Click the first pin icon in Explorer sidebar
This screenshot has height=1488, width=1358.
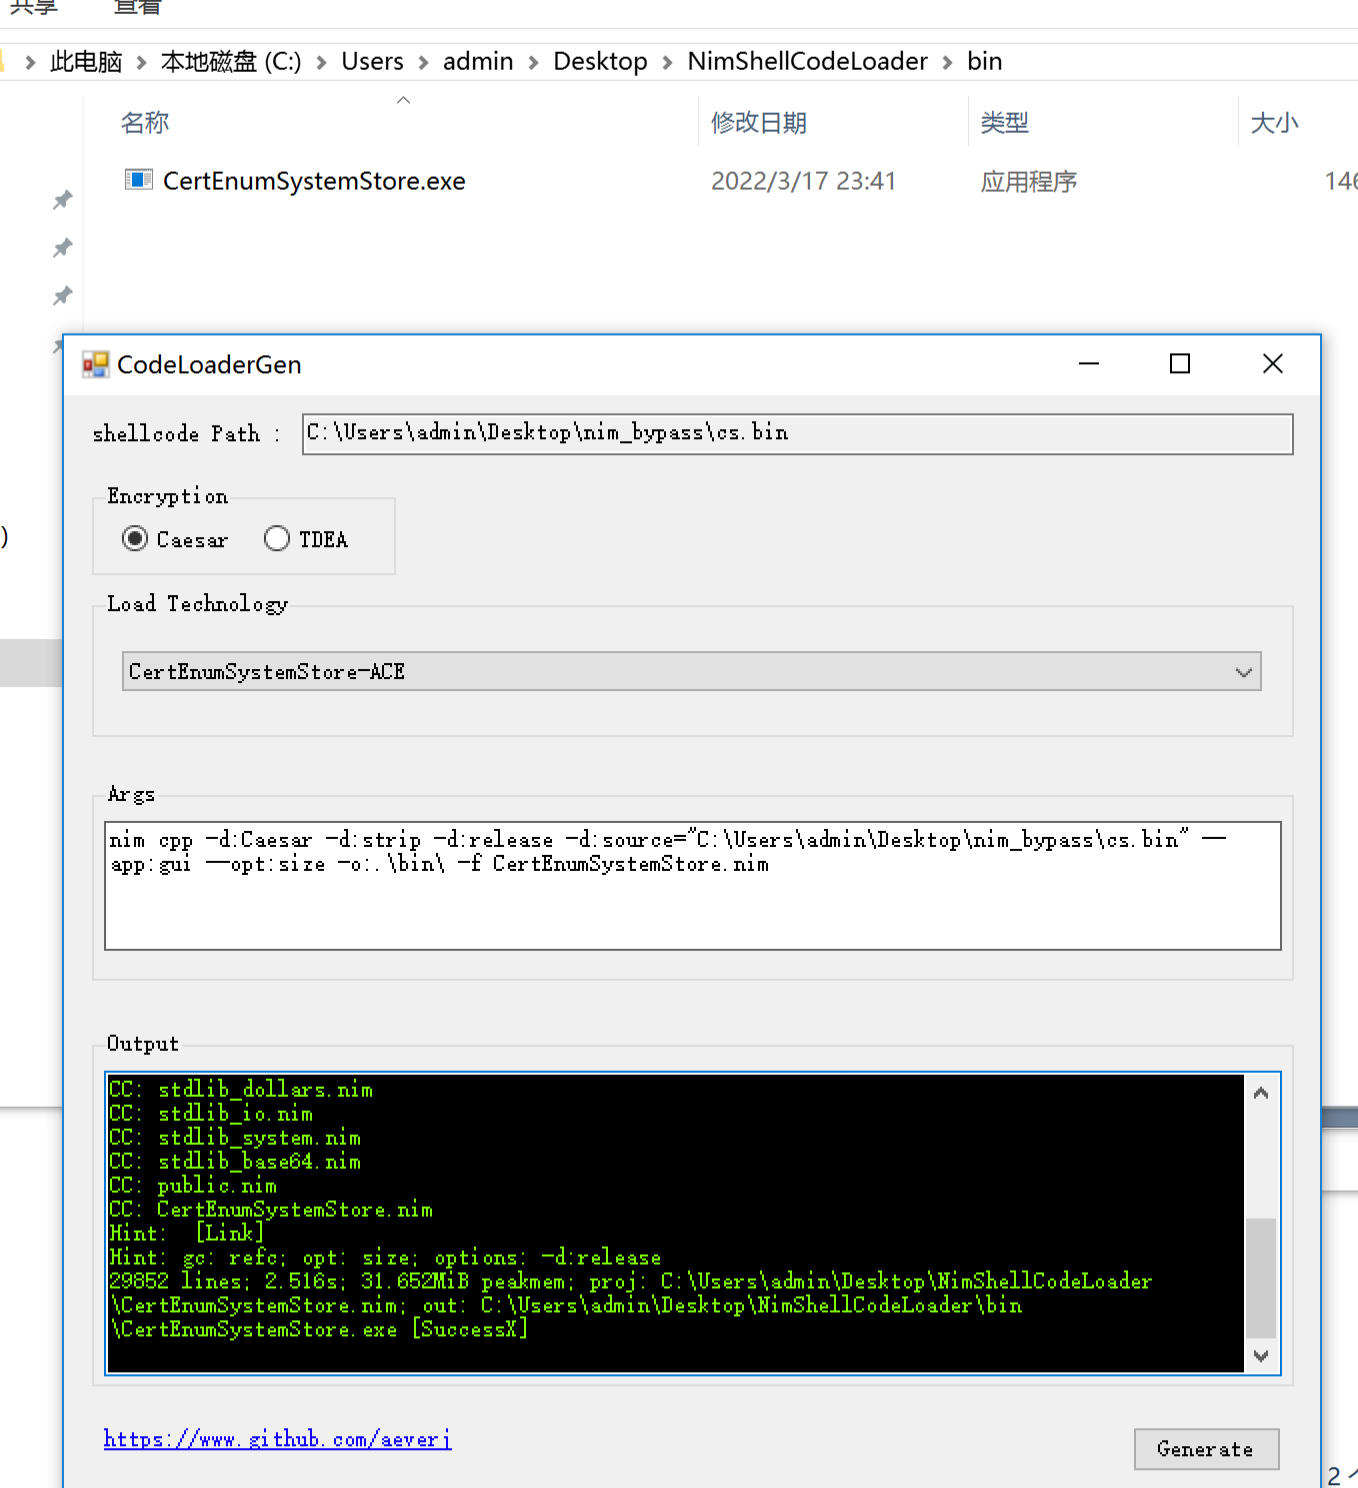(x=63, y=200)
